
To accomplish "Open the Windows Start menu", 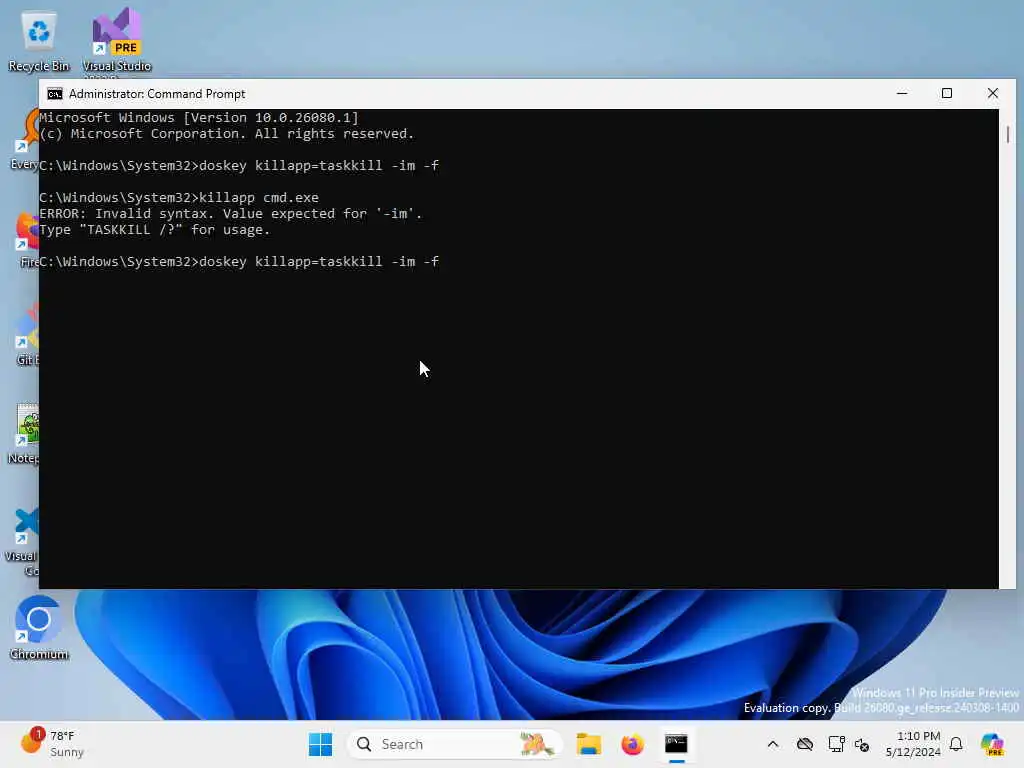I will click(x=320, y=744).
